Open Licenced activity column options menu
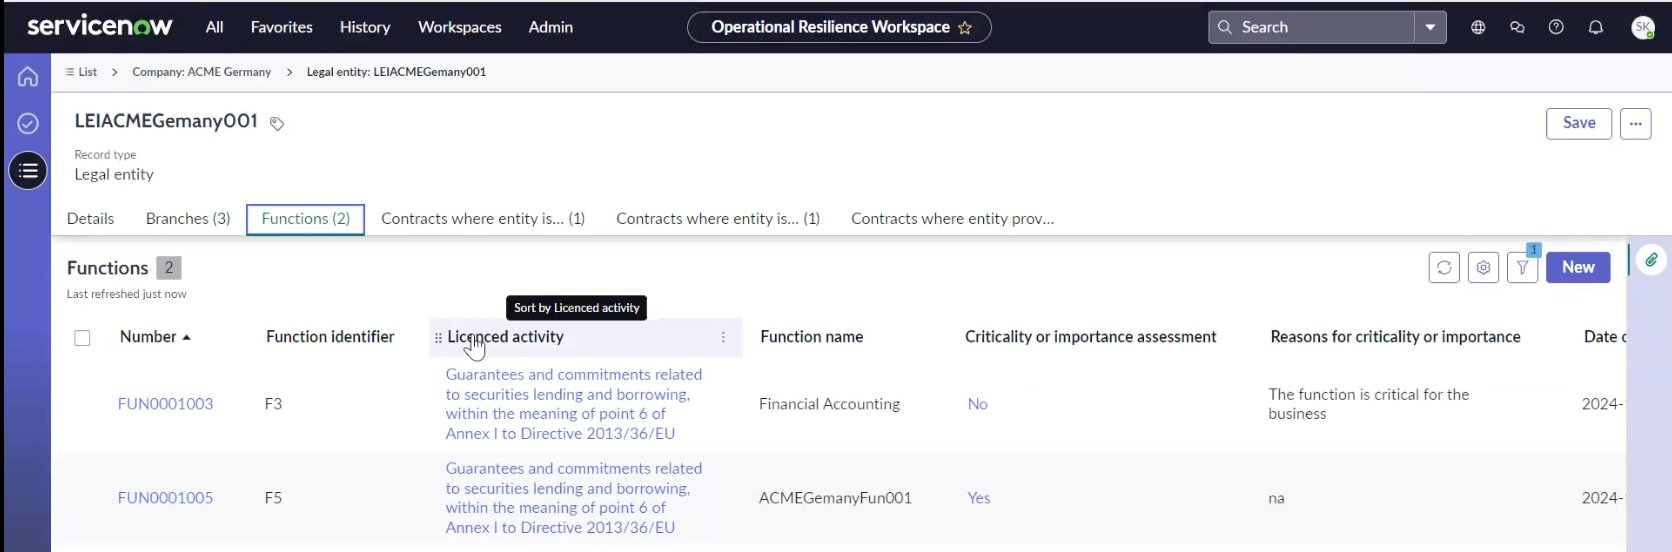Screen dimensions: 1672x552 coord(723,337)
